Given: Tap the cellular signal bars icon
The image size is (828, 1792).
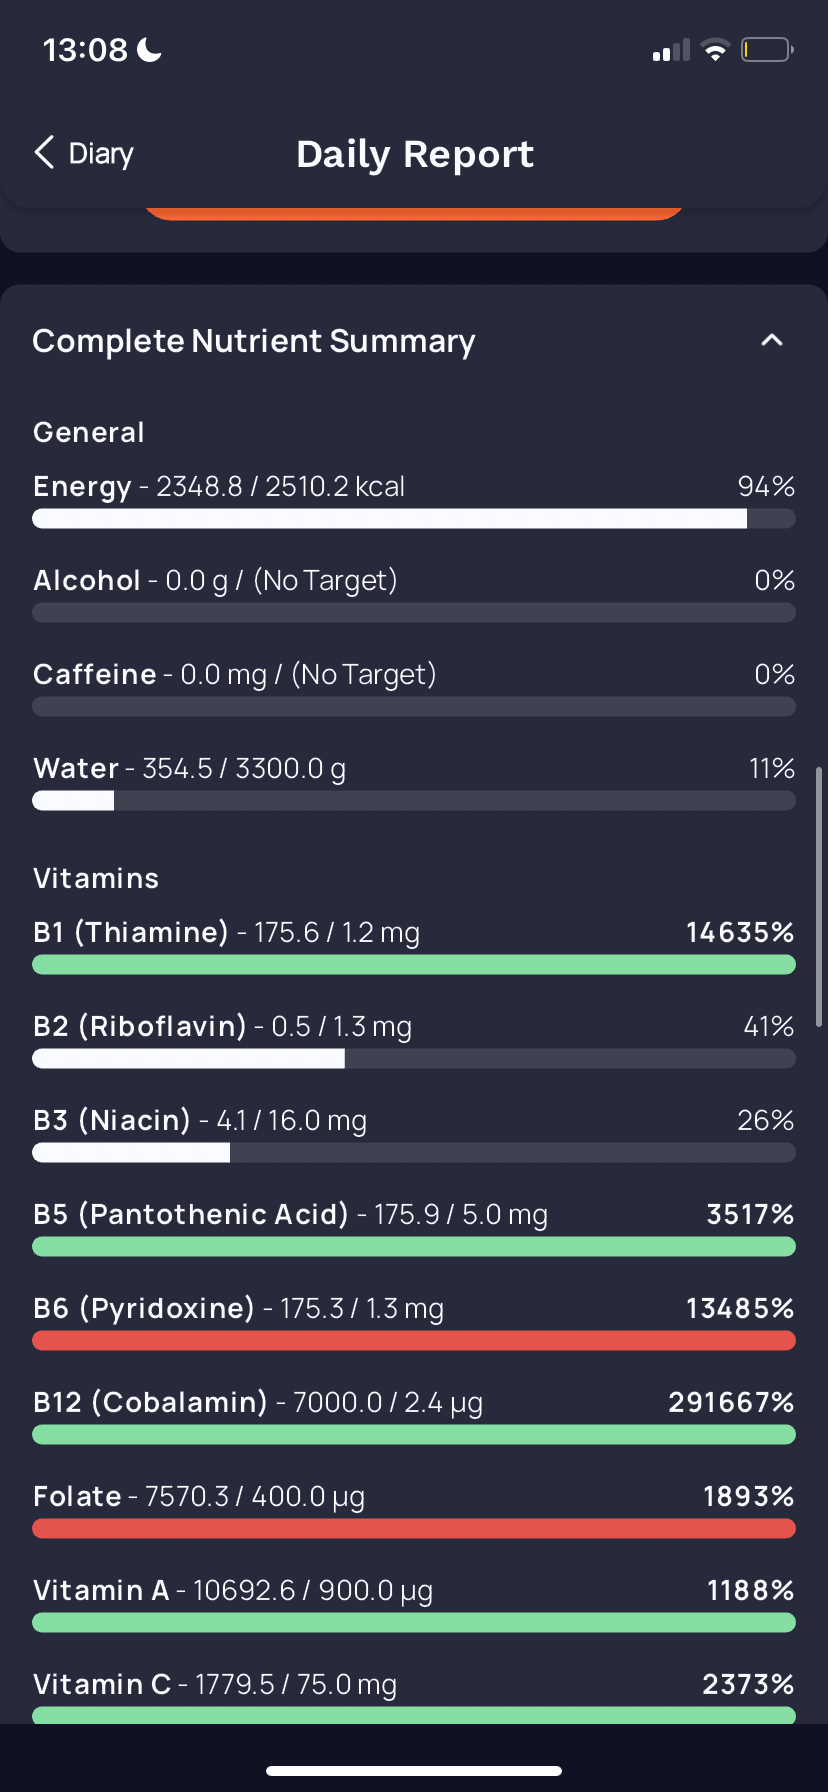Looking at the screenshot, I should click(671, 50).
